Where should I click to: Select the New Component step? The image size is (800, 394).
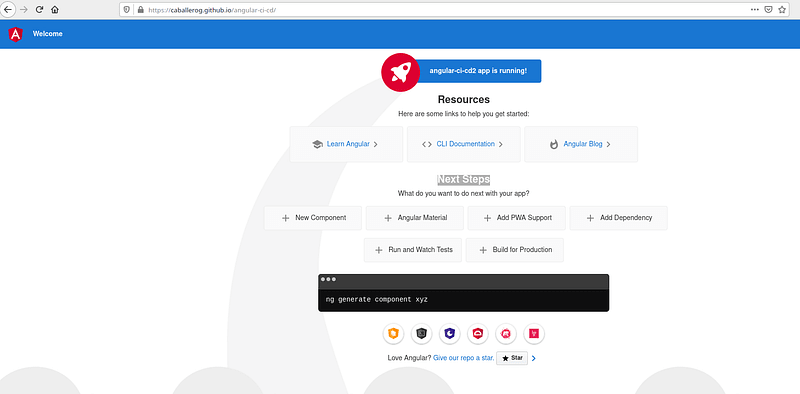(313, 218)
